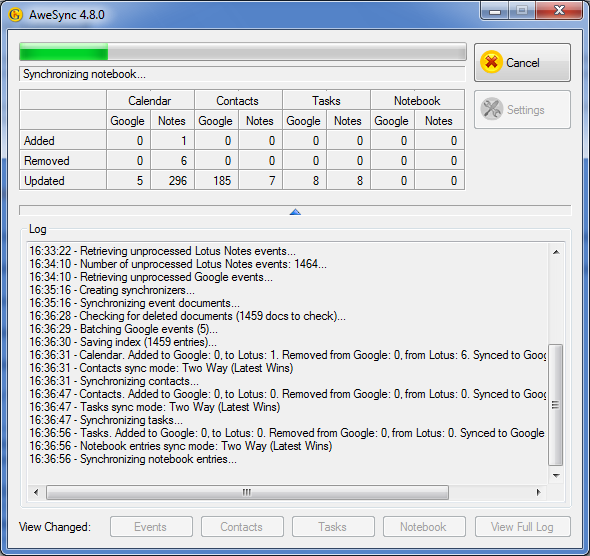590x556 pixels.
Task: Select the Notebook column header
Action: tap(417, 100)
